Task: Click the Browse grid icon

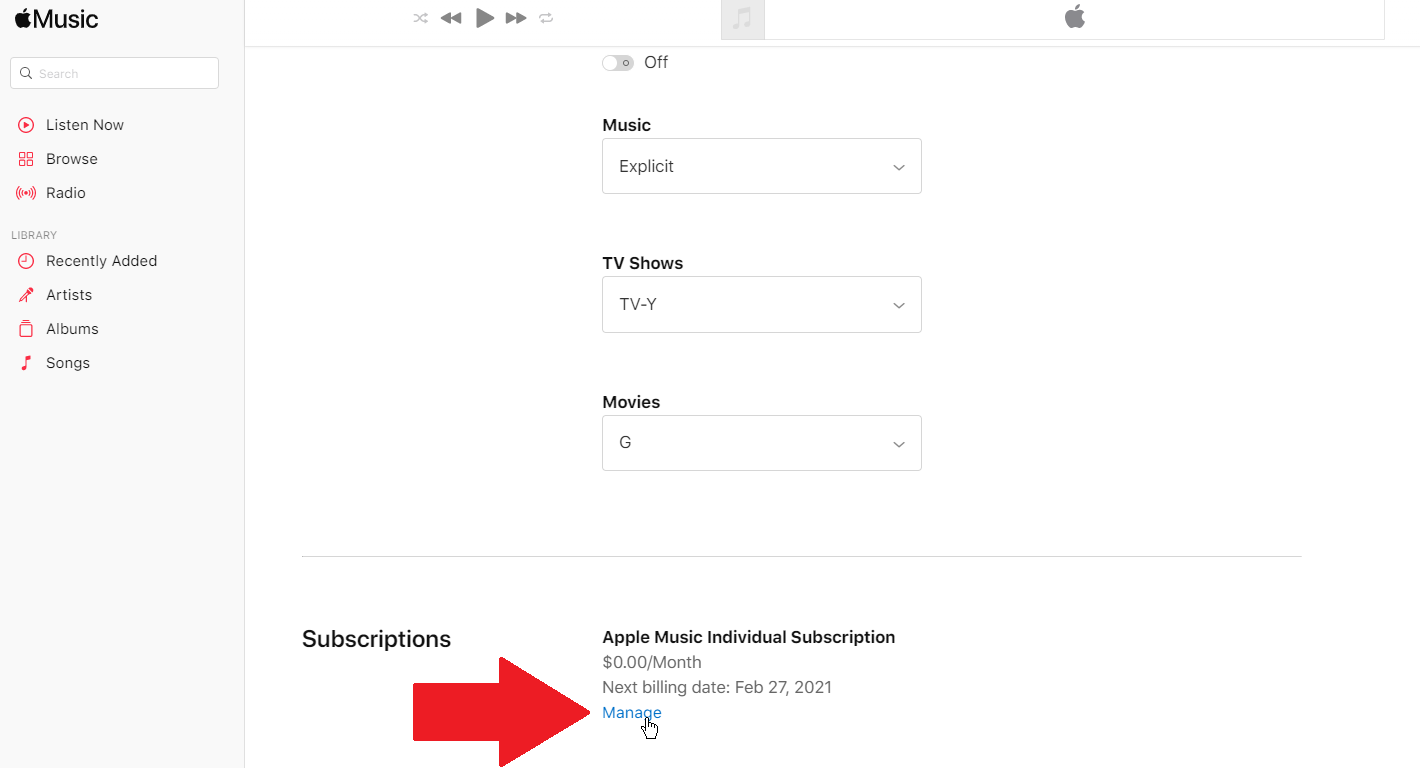Action: pyautogui.click(x=26, y=159)
